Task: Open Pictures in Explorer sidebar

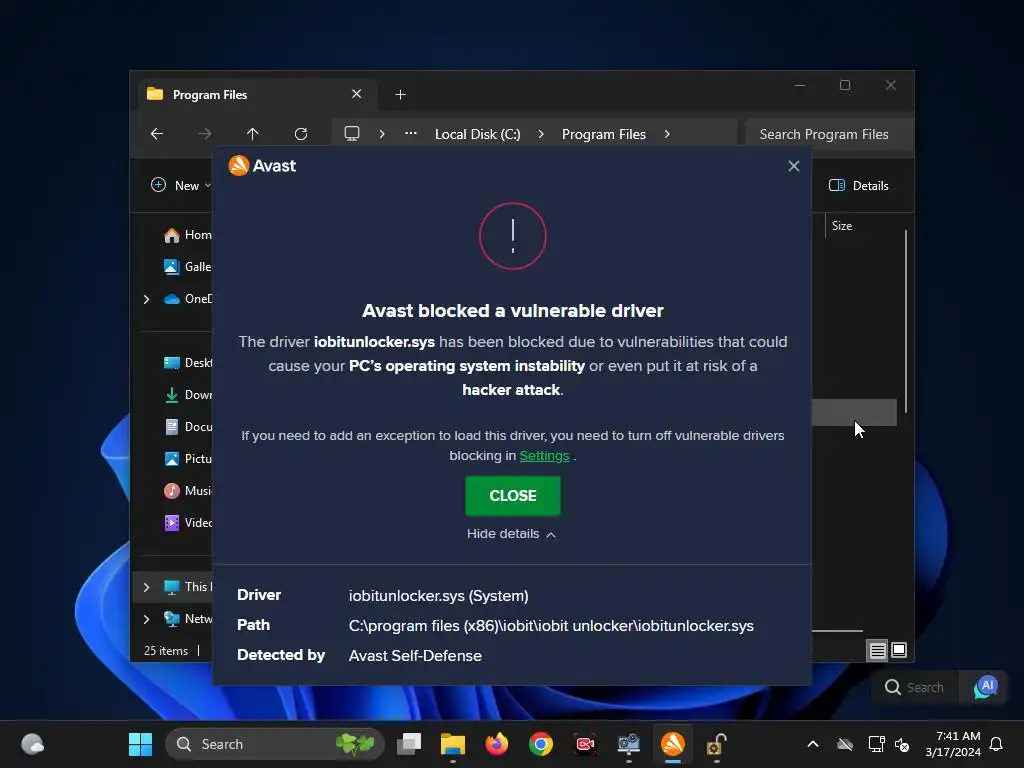Action: coord(187,458)
